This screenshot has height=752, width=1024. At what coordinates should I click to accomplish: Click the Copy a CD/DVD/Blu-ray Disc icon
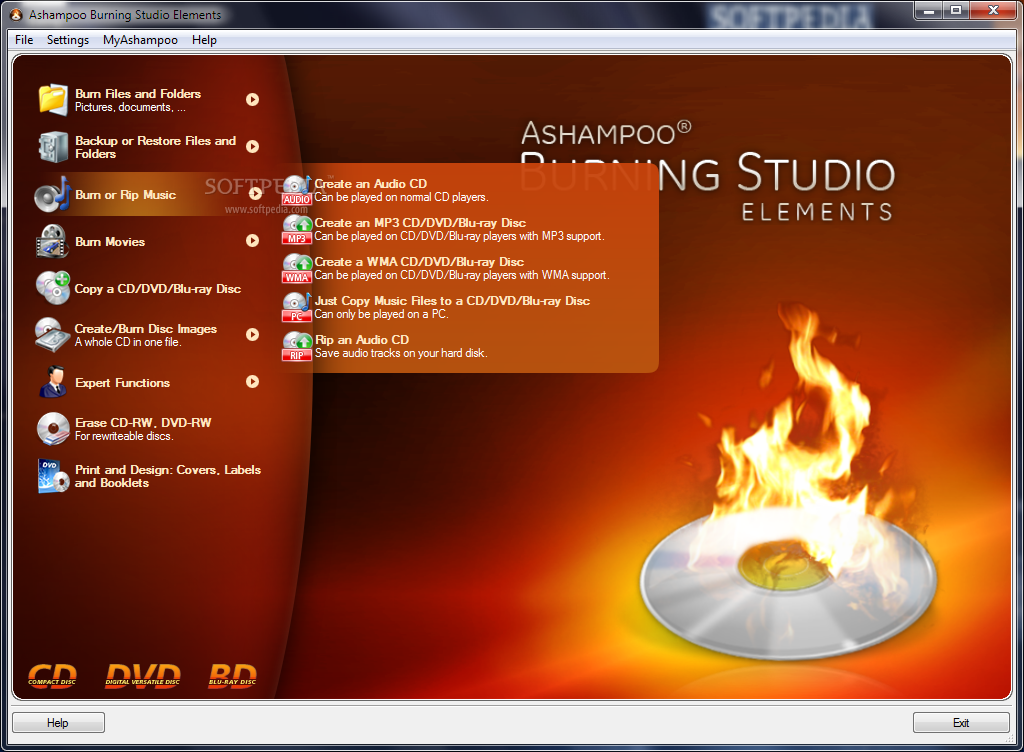pos(53,288)
